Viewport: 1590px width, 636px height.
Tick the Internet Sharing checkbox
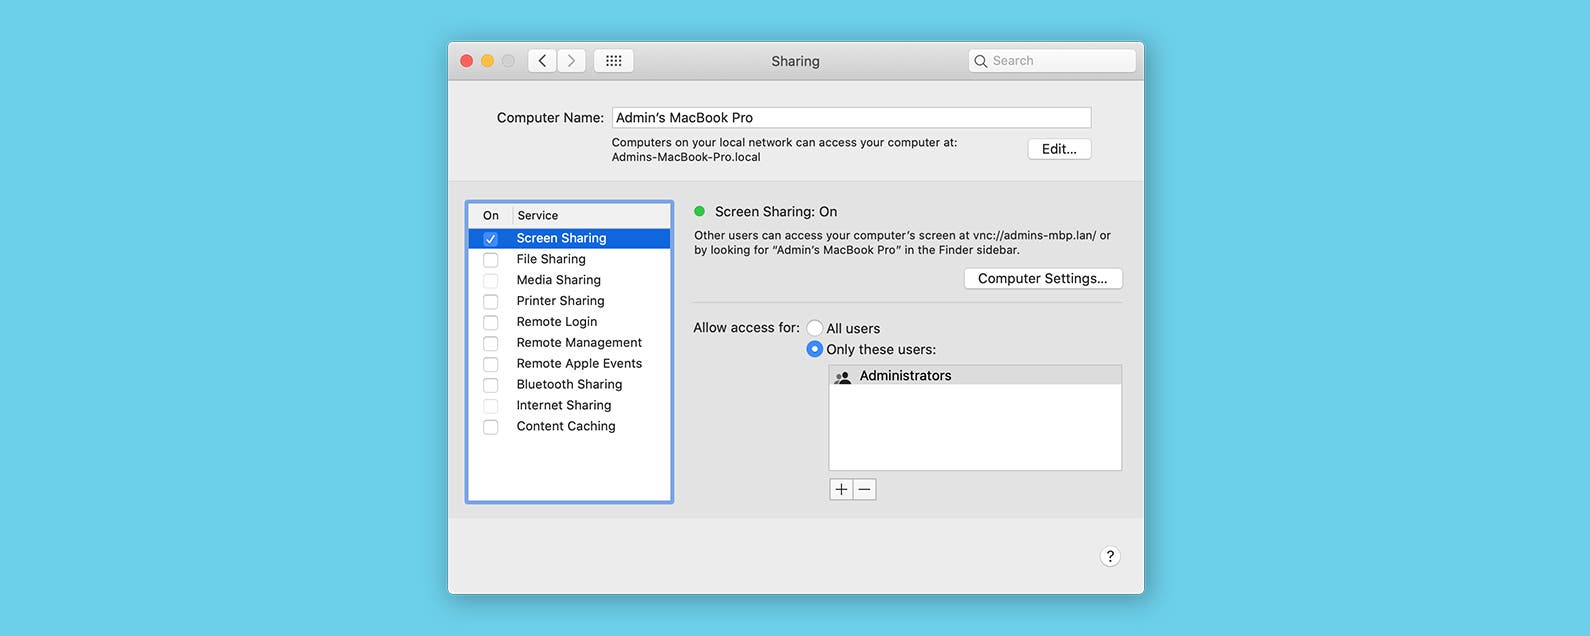tap(491, 407)
